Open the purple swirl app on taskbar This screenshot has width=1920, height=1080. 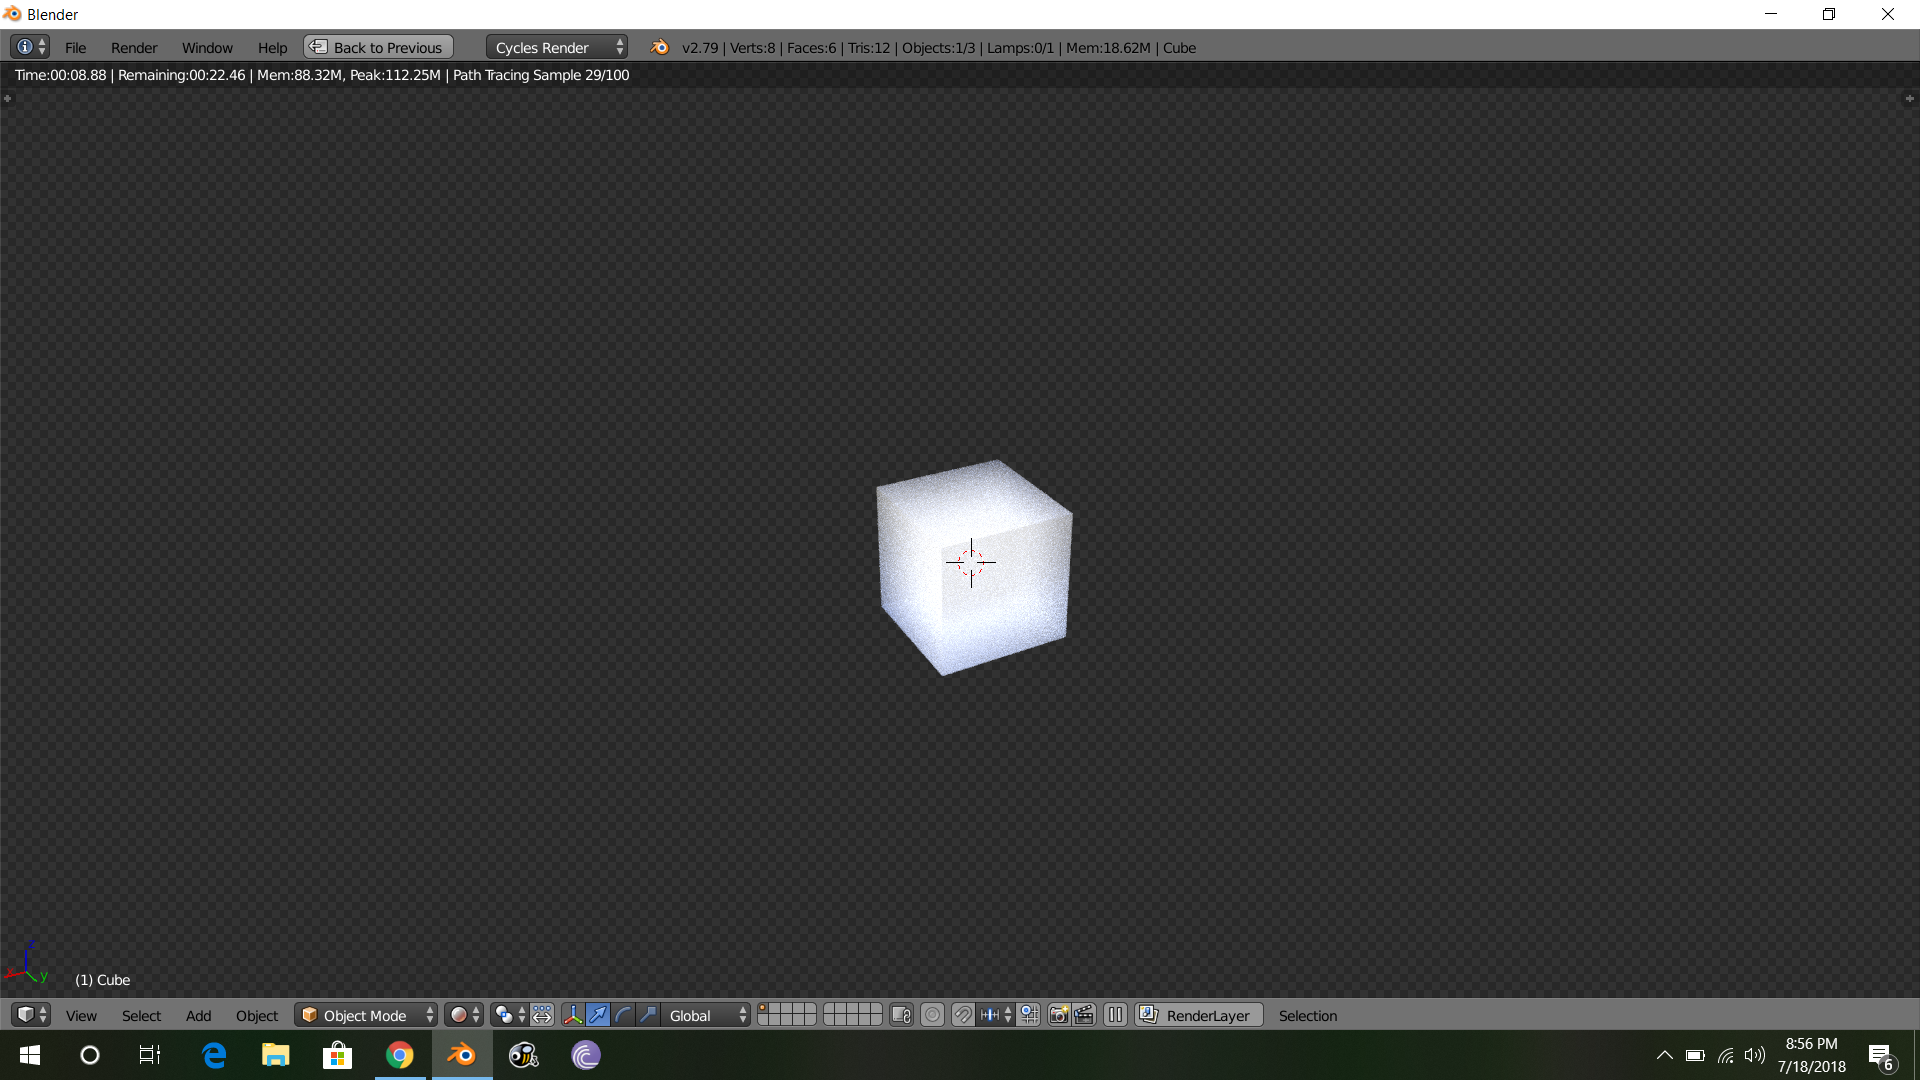(586, 1055)
